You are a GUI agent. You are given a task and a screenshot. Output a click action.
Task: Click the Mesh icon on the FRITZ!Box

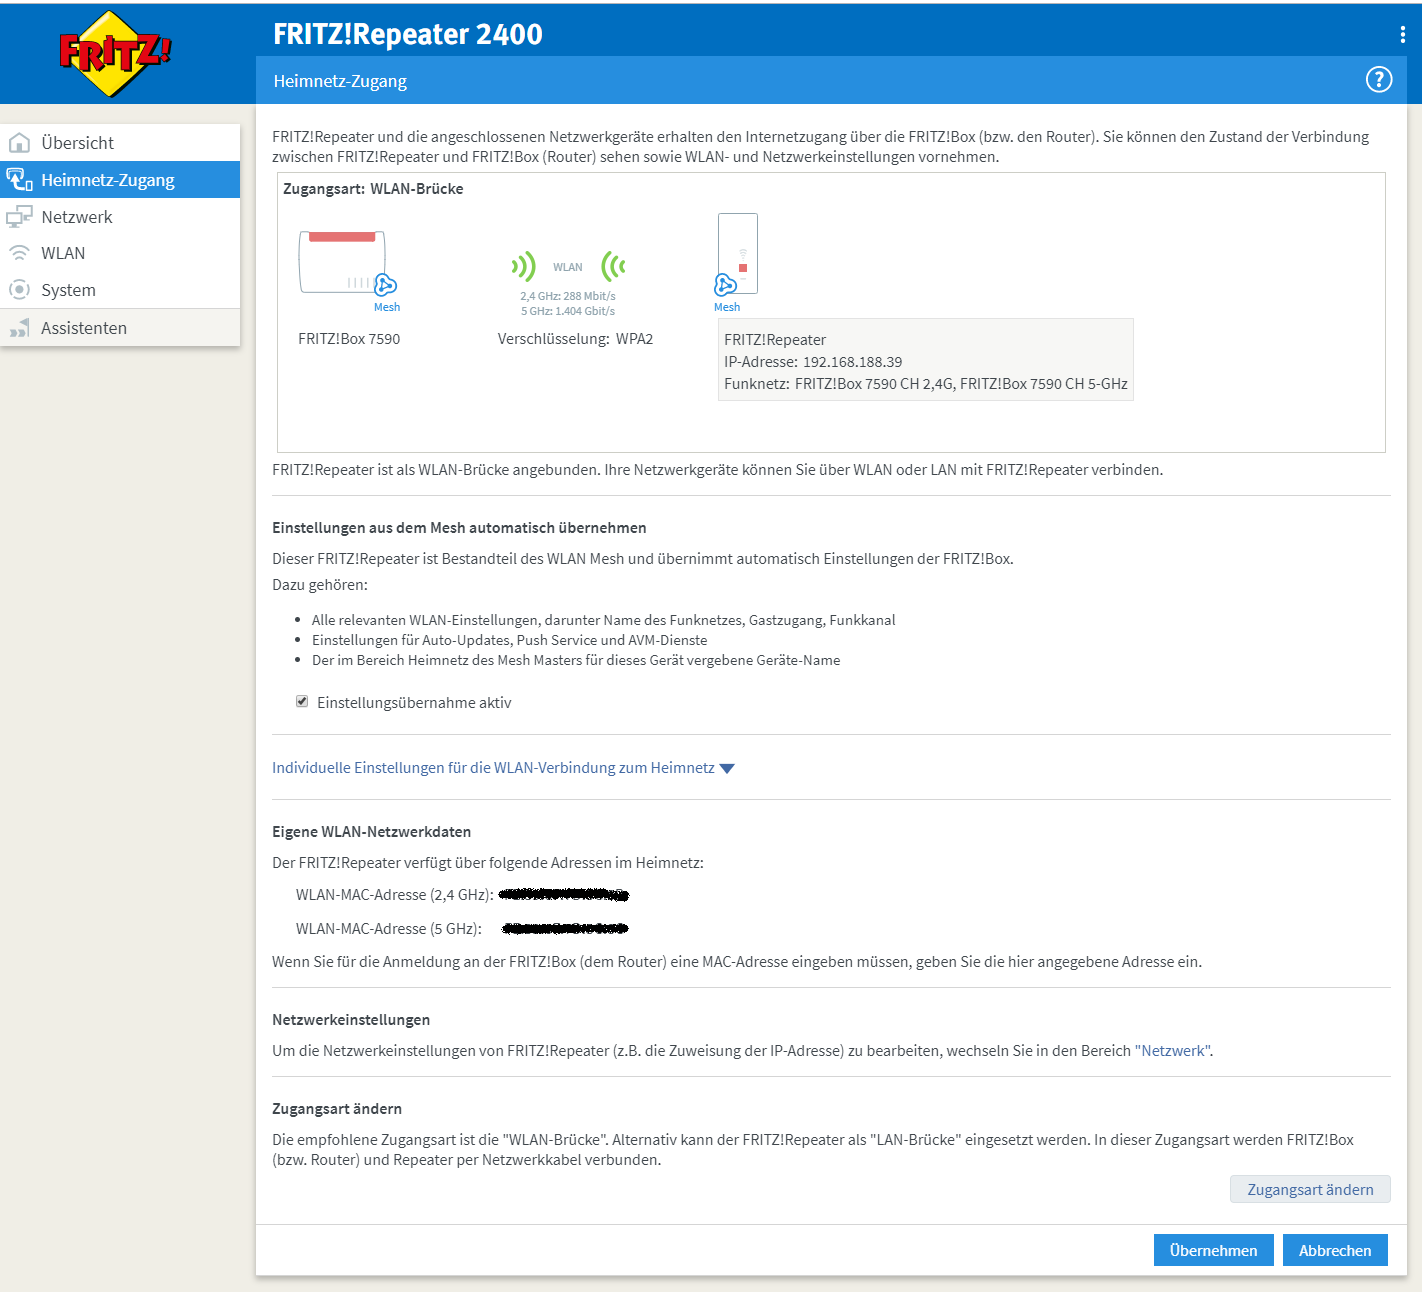pos(385,286)
